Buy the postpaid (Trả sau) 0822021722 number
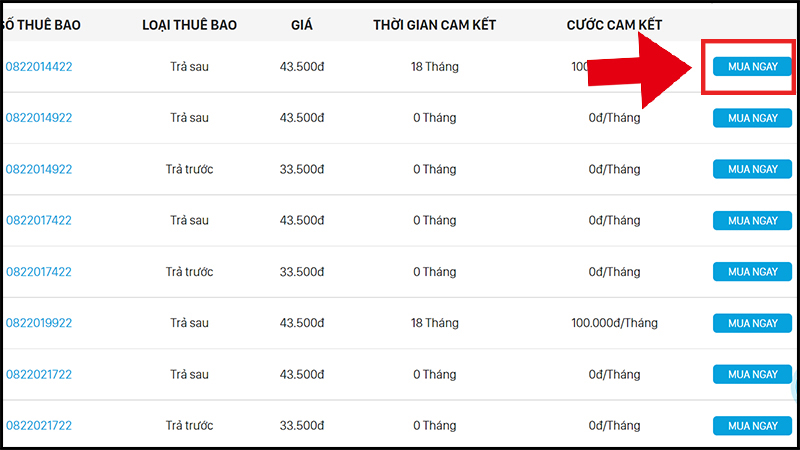800x450 pixels. 752,375
